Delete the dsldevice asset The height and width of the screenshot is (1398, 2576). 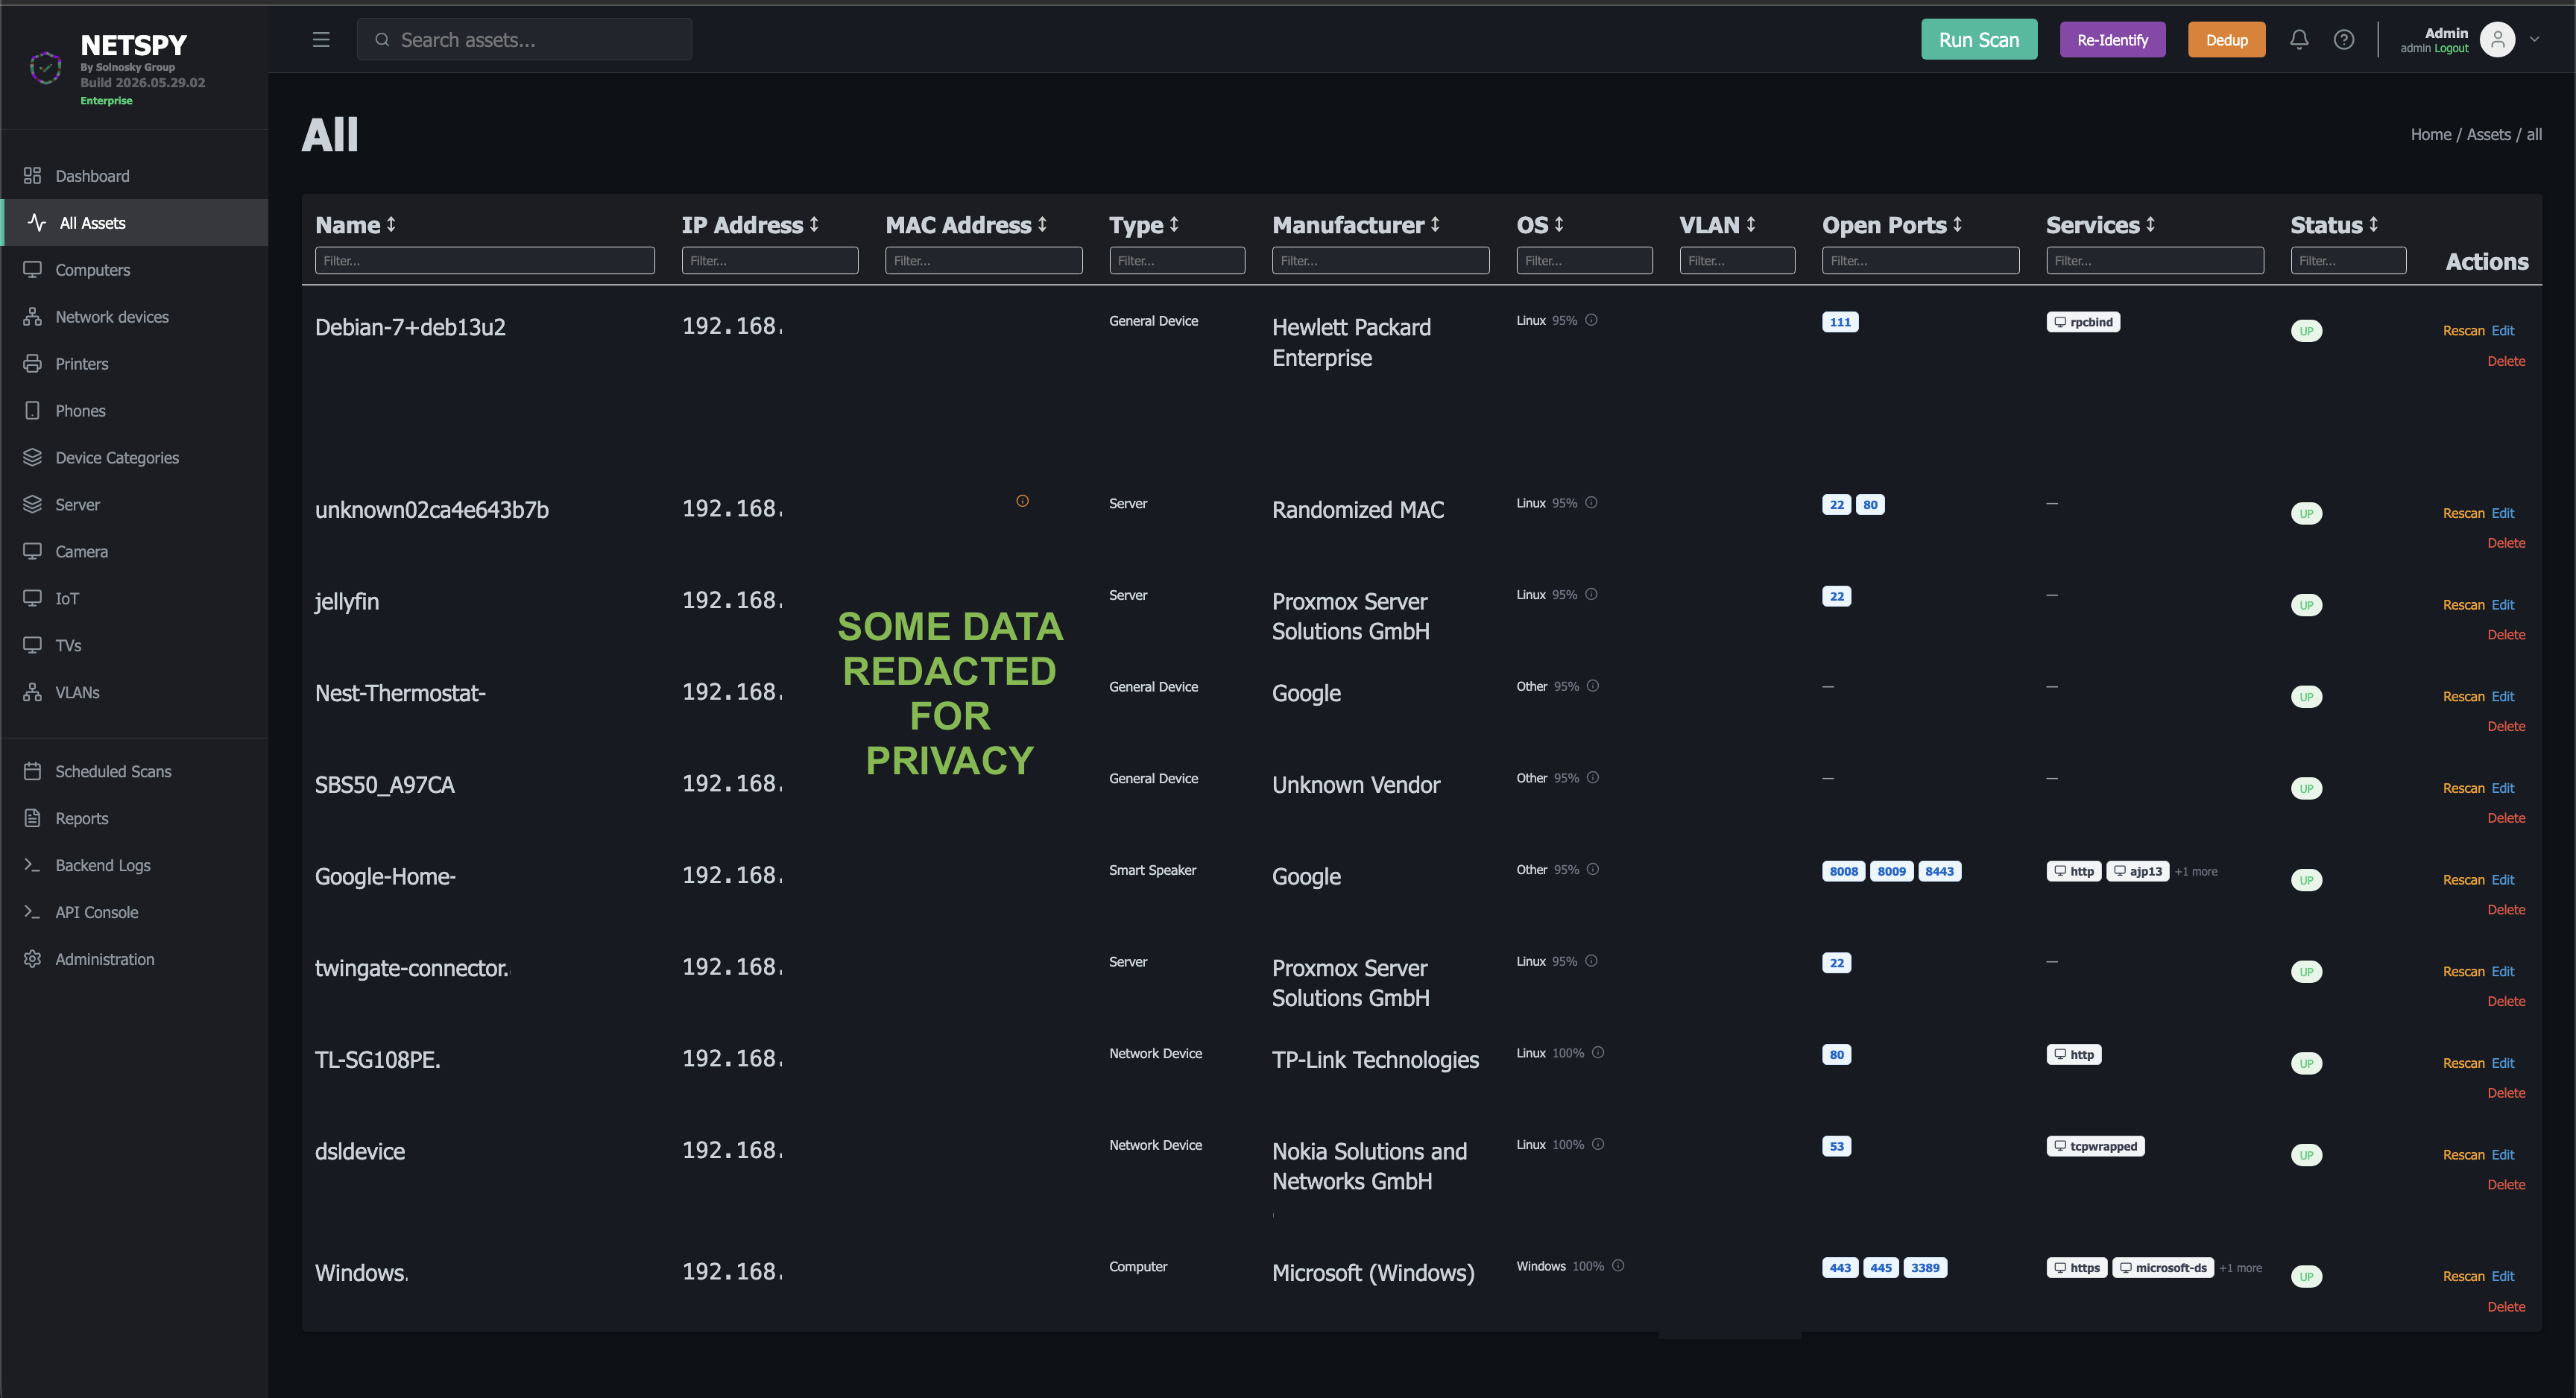[2506, 1185]
